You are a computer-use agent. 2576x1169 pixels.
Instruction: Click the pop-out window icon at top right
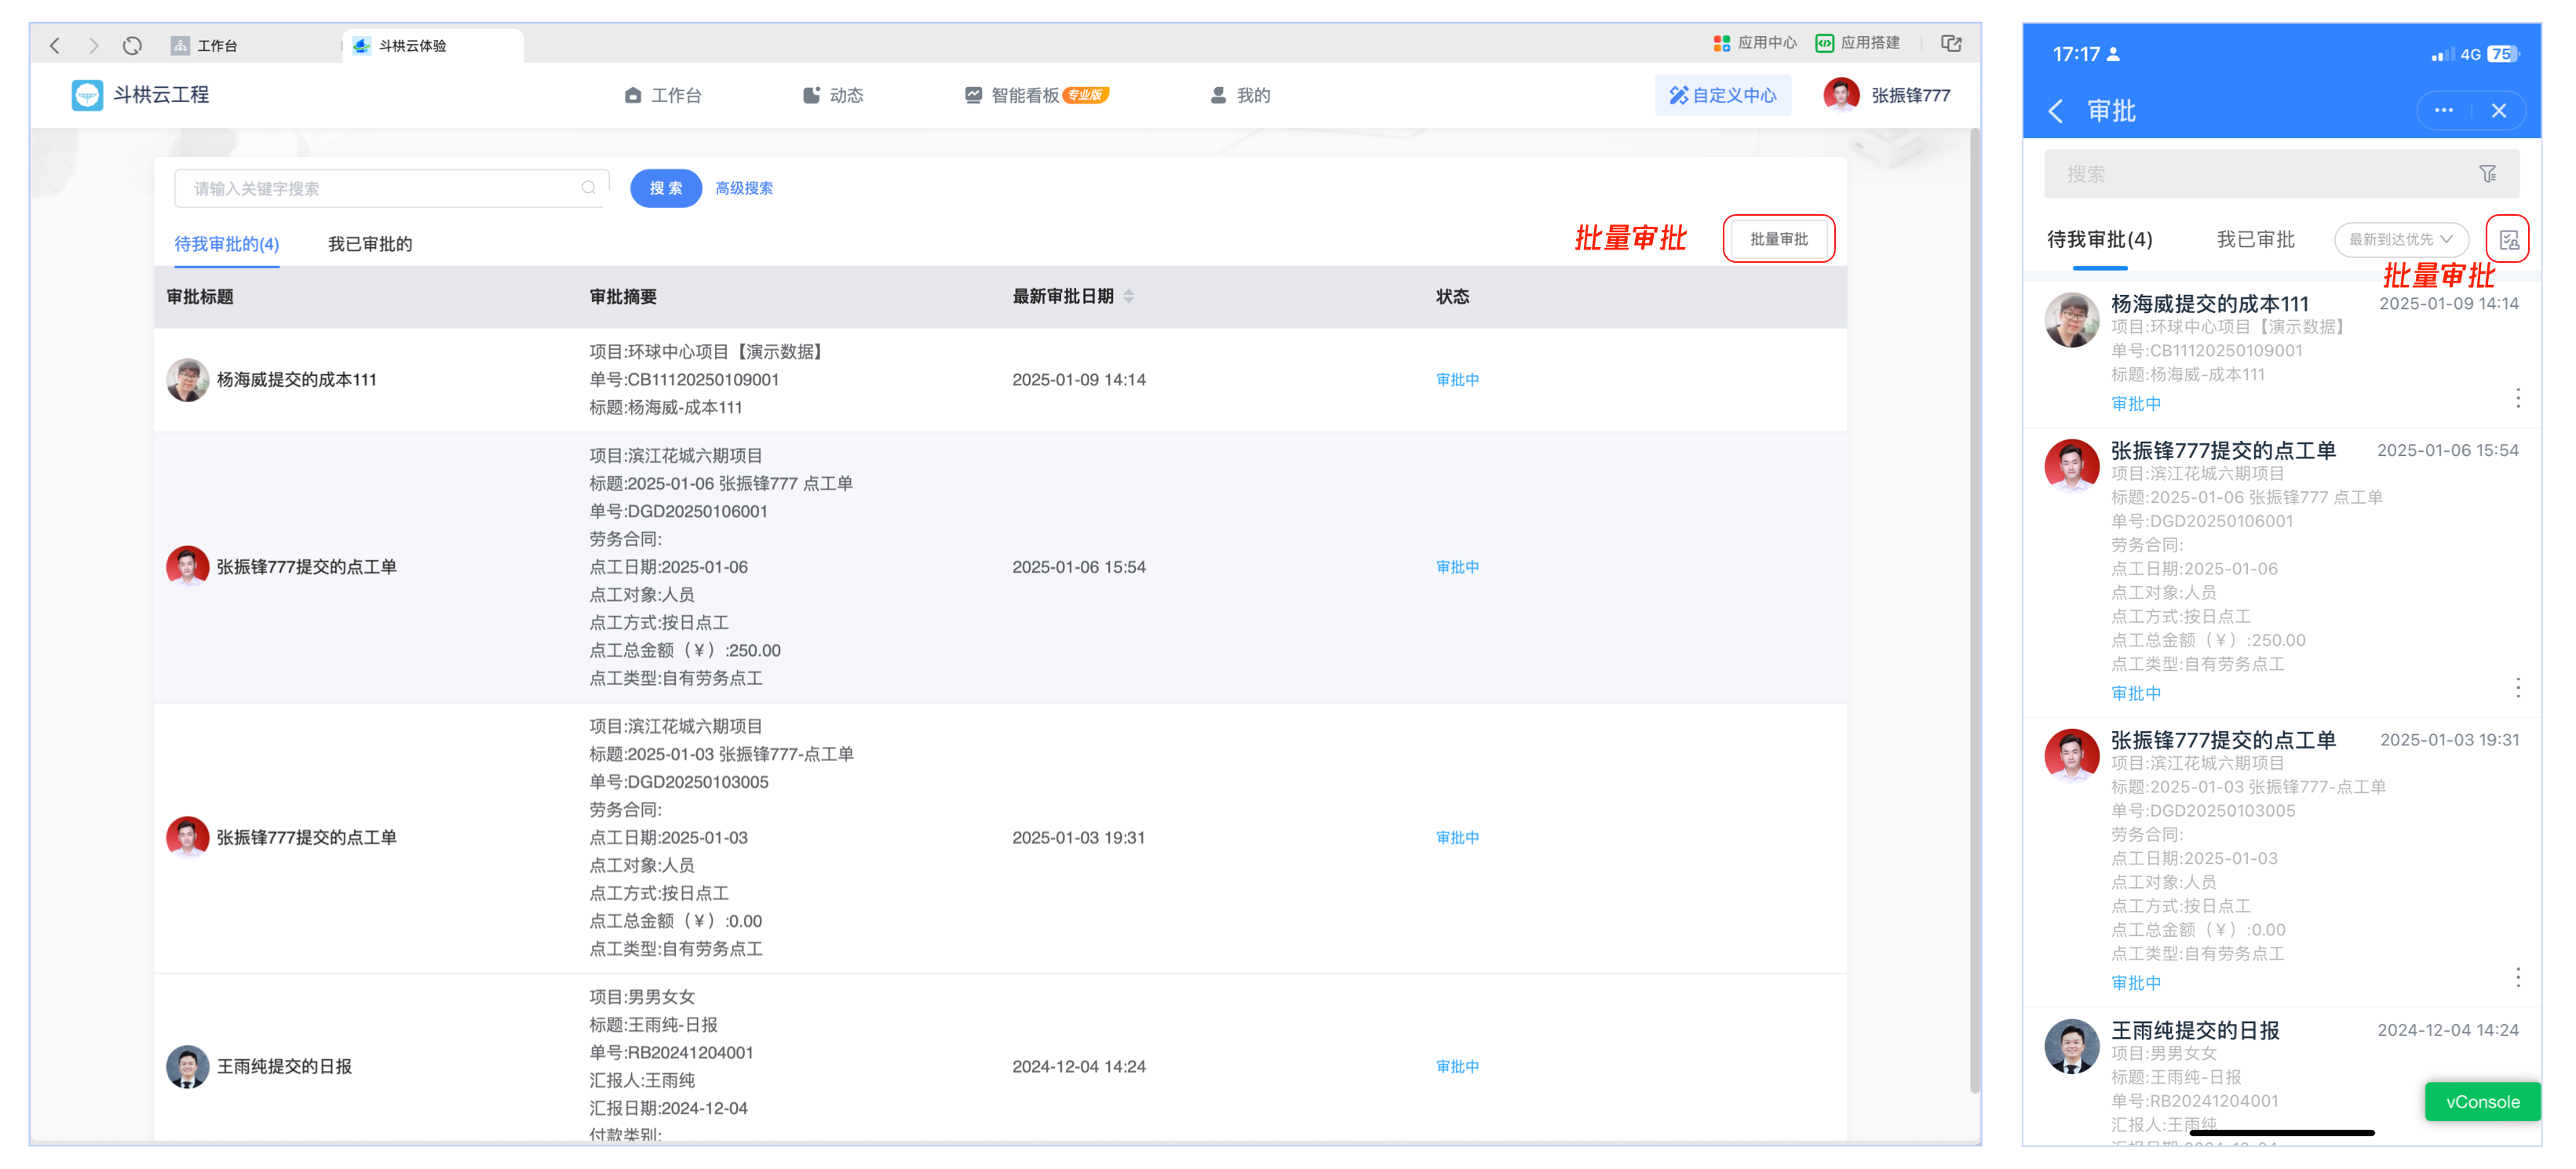pos(1951,43)
